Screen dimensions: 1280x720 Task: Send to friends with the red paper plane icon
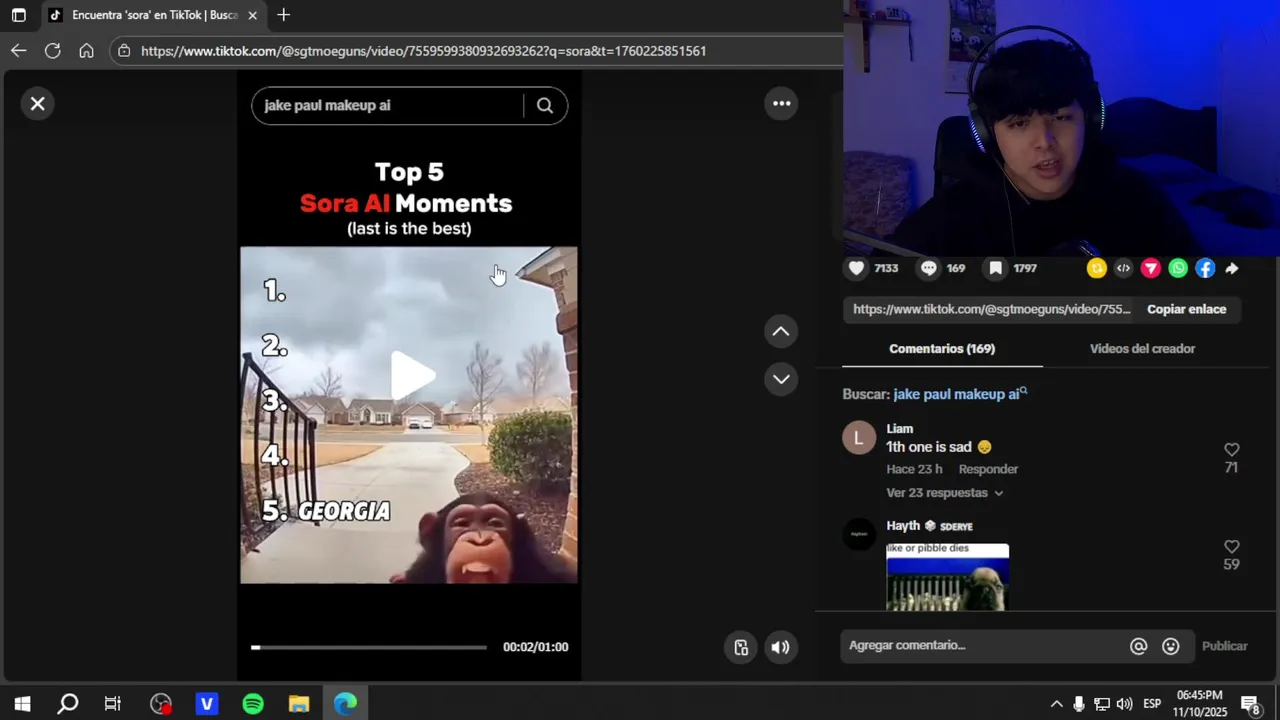click(x=1151, y=268)
